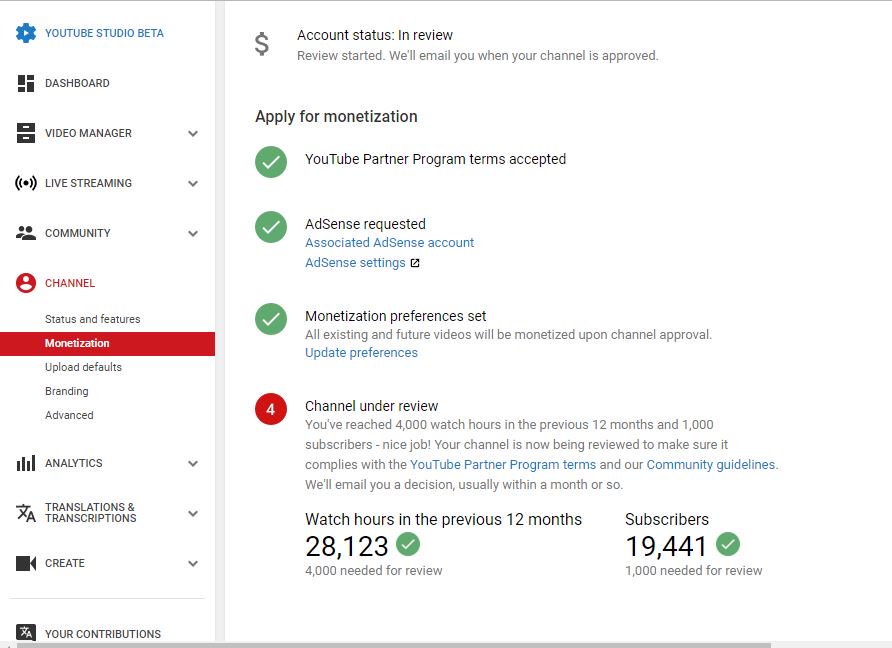
Task: Click the Dashboard grid icon
Action: (26, 83)
